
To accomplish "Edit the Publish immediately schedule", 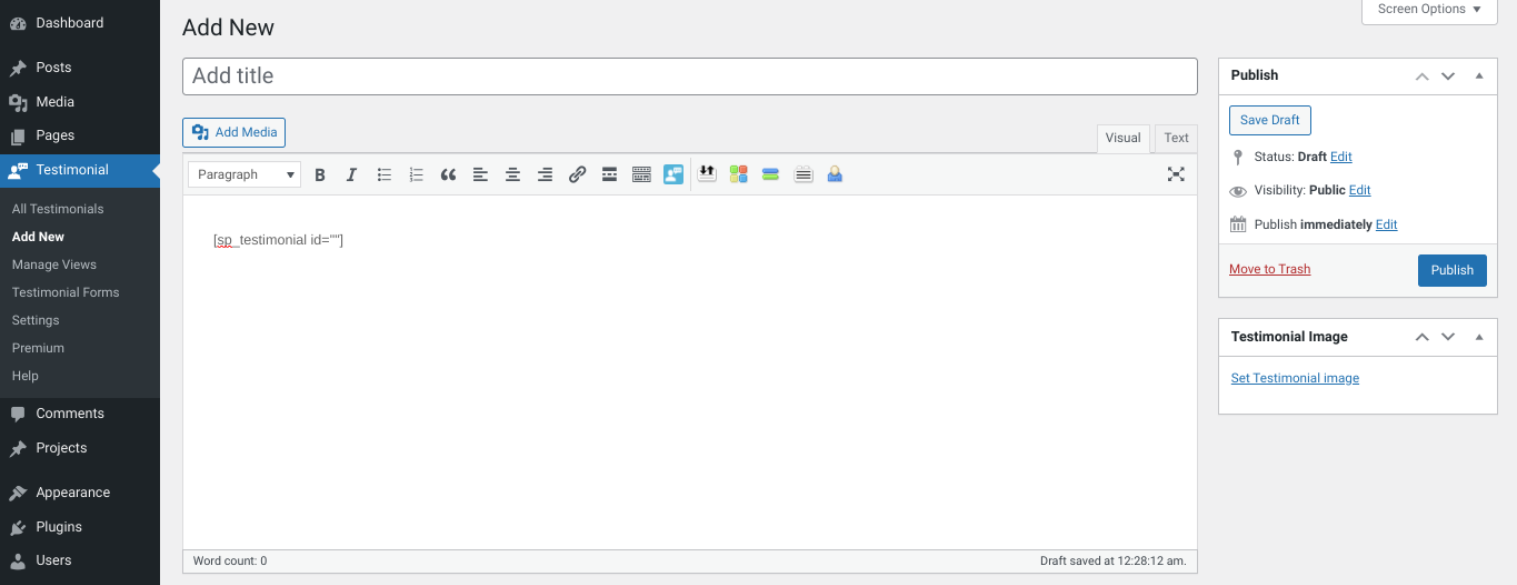I will (x=1387, y=224).
